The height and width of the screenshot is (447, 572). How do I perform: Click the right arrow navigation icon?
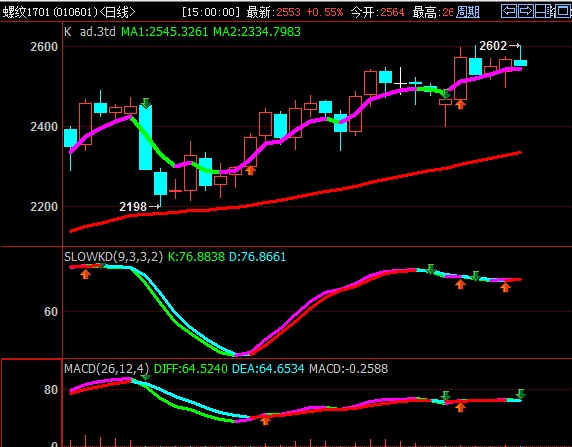[526, 11]
